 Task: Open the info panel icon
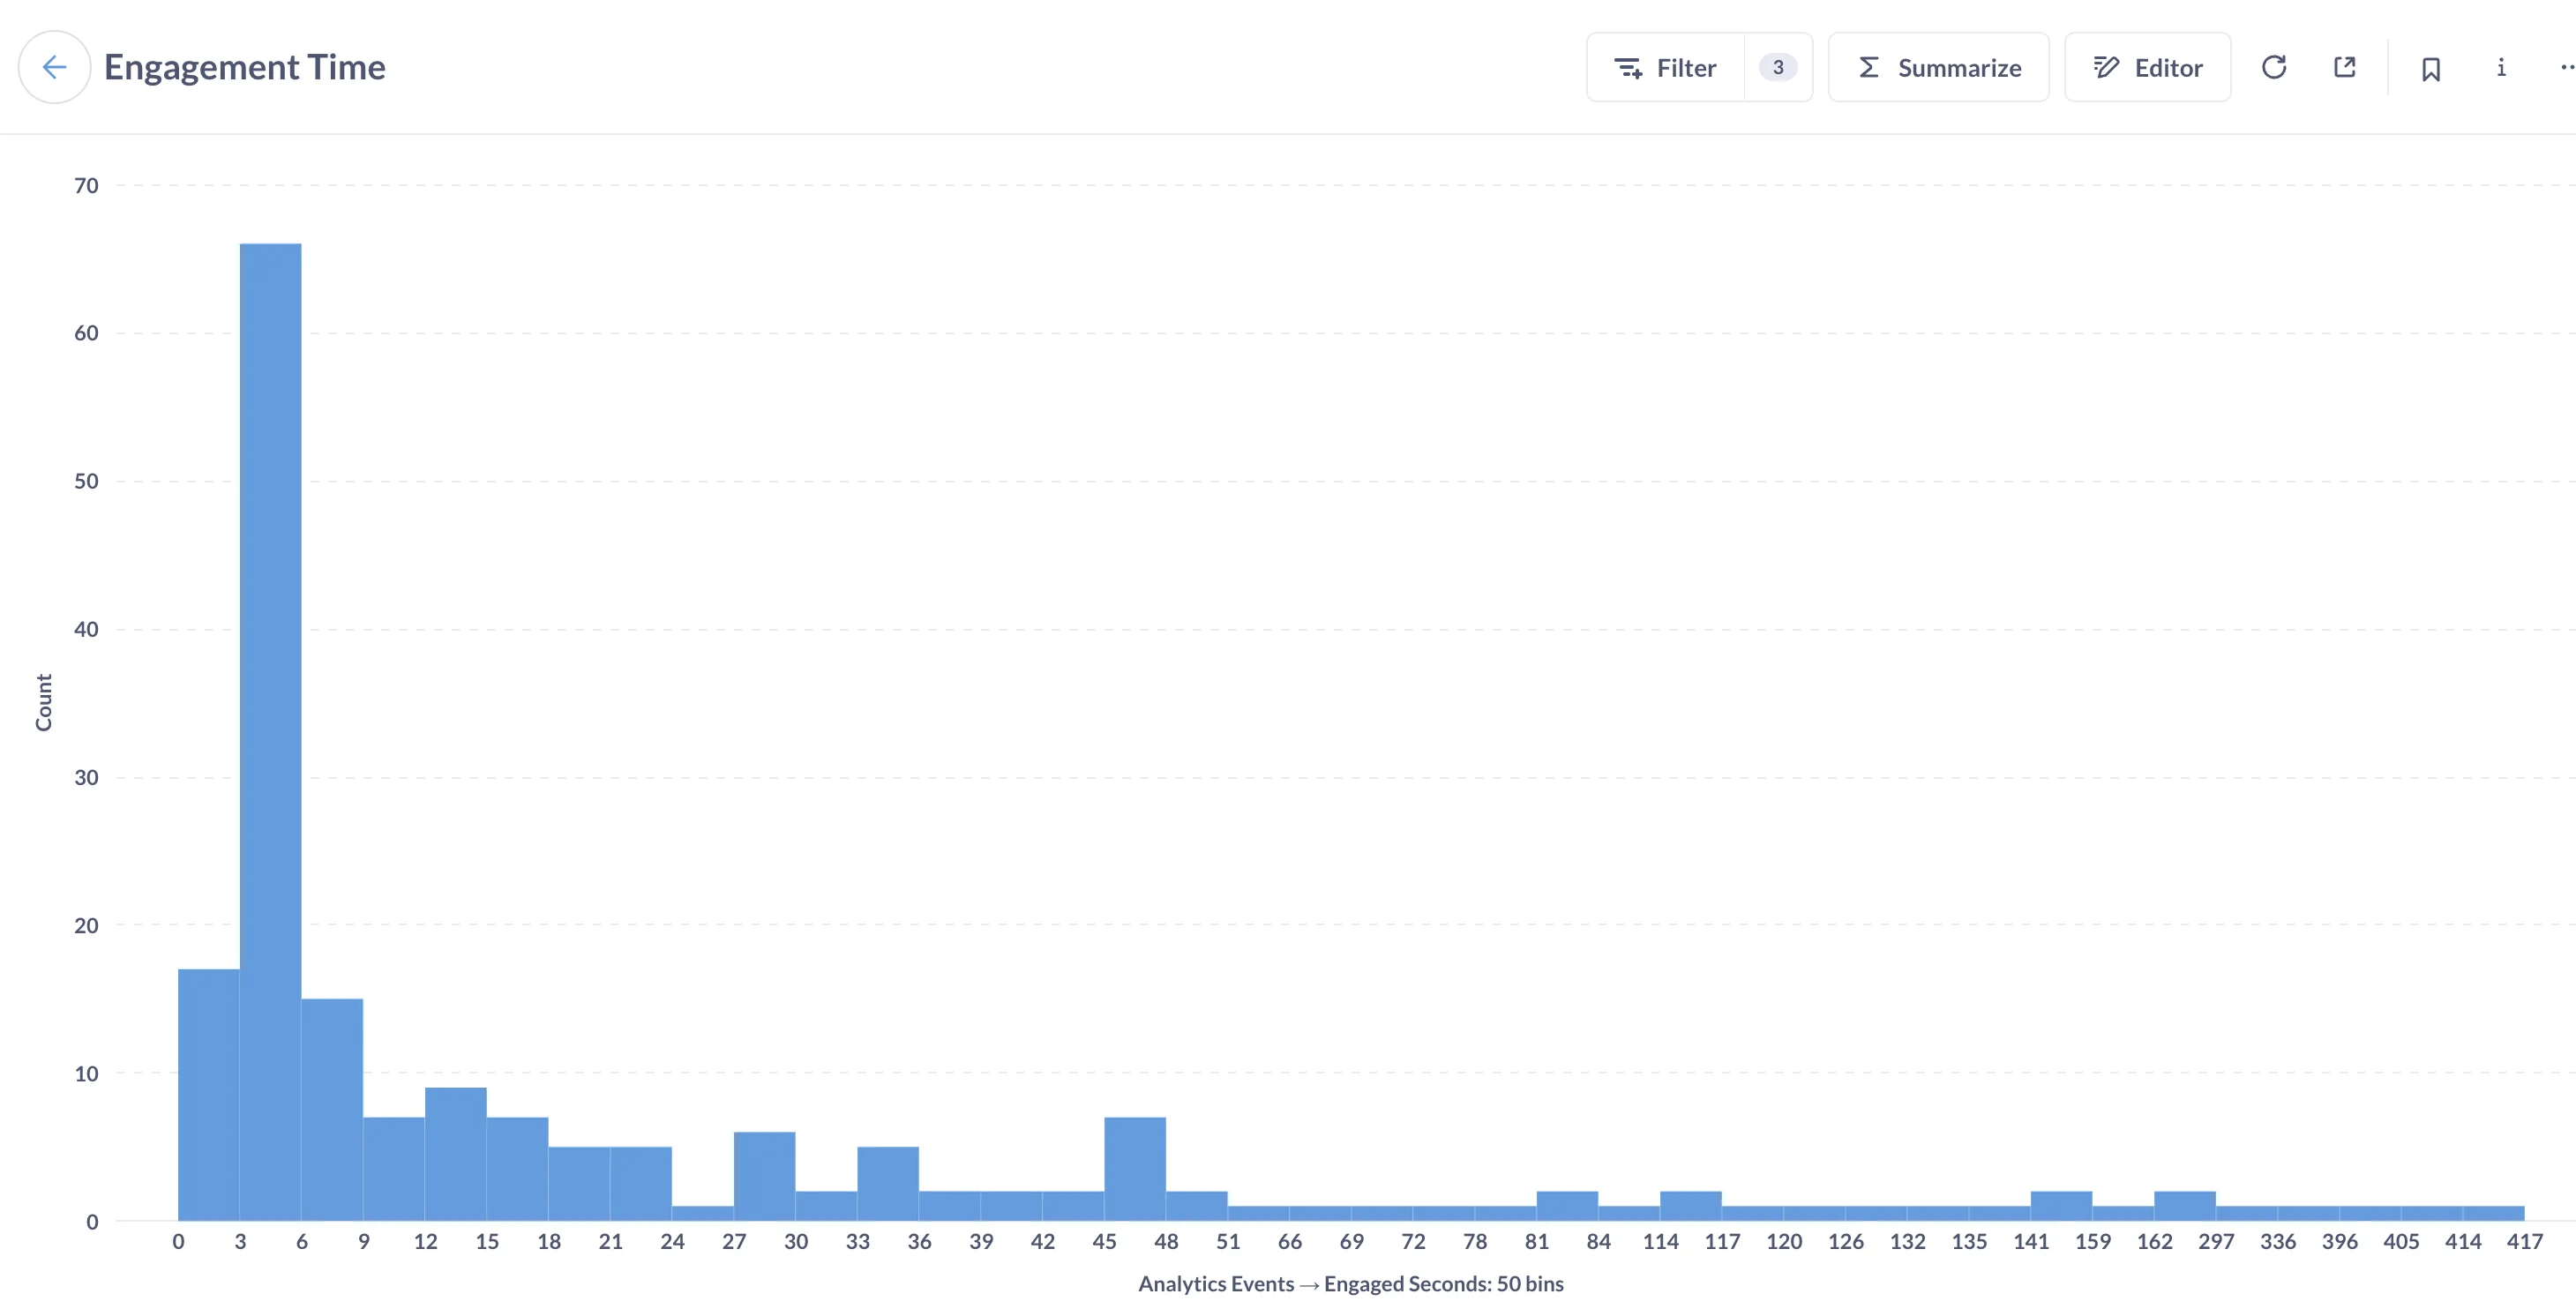click(2500, 67)
